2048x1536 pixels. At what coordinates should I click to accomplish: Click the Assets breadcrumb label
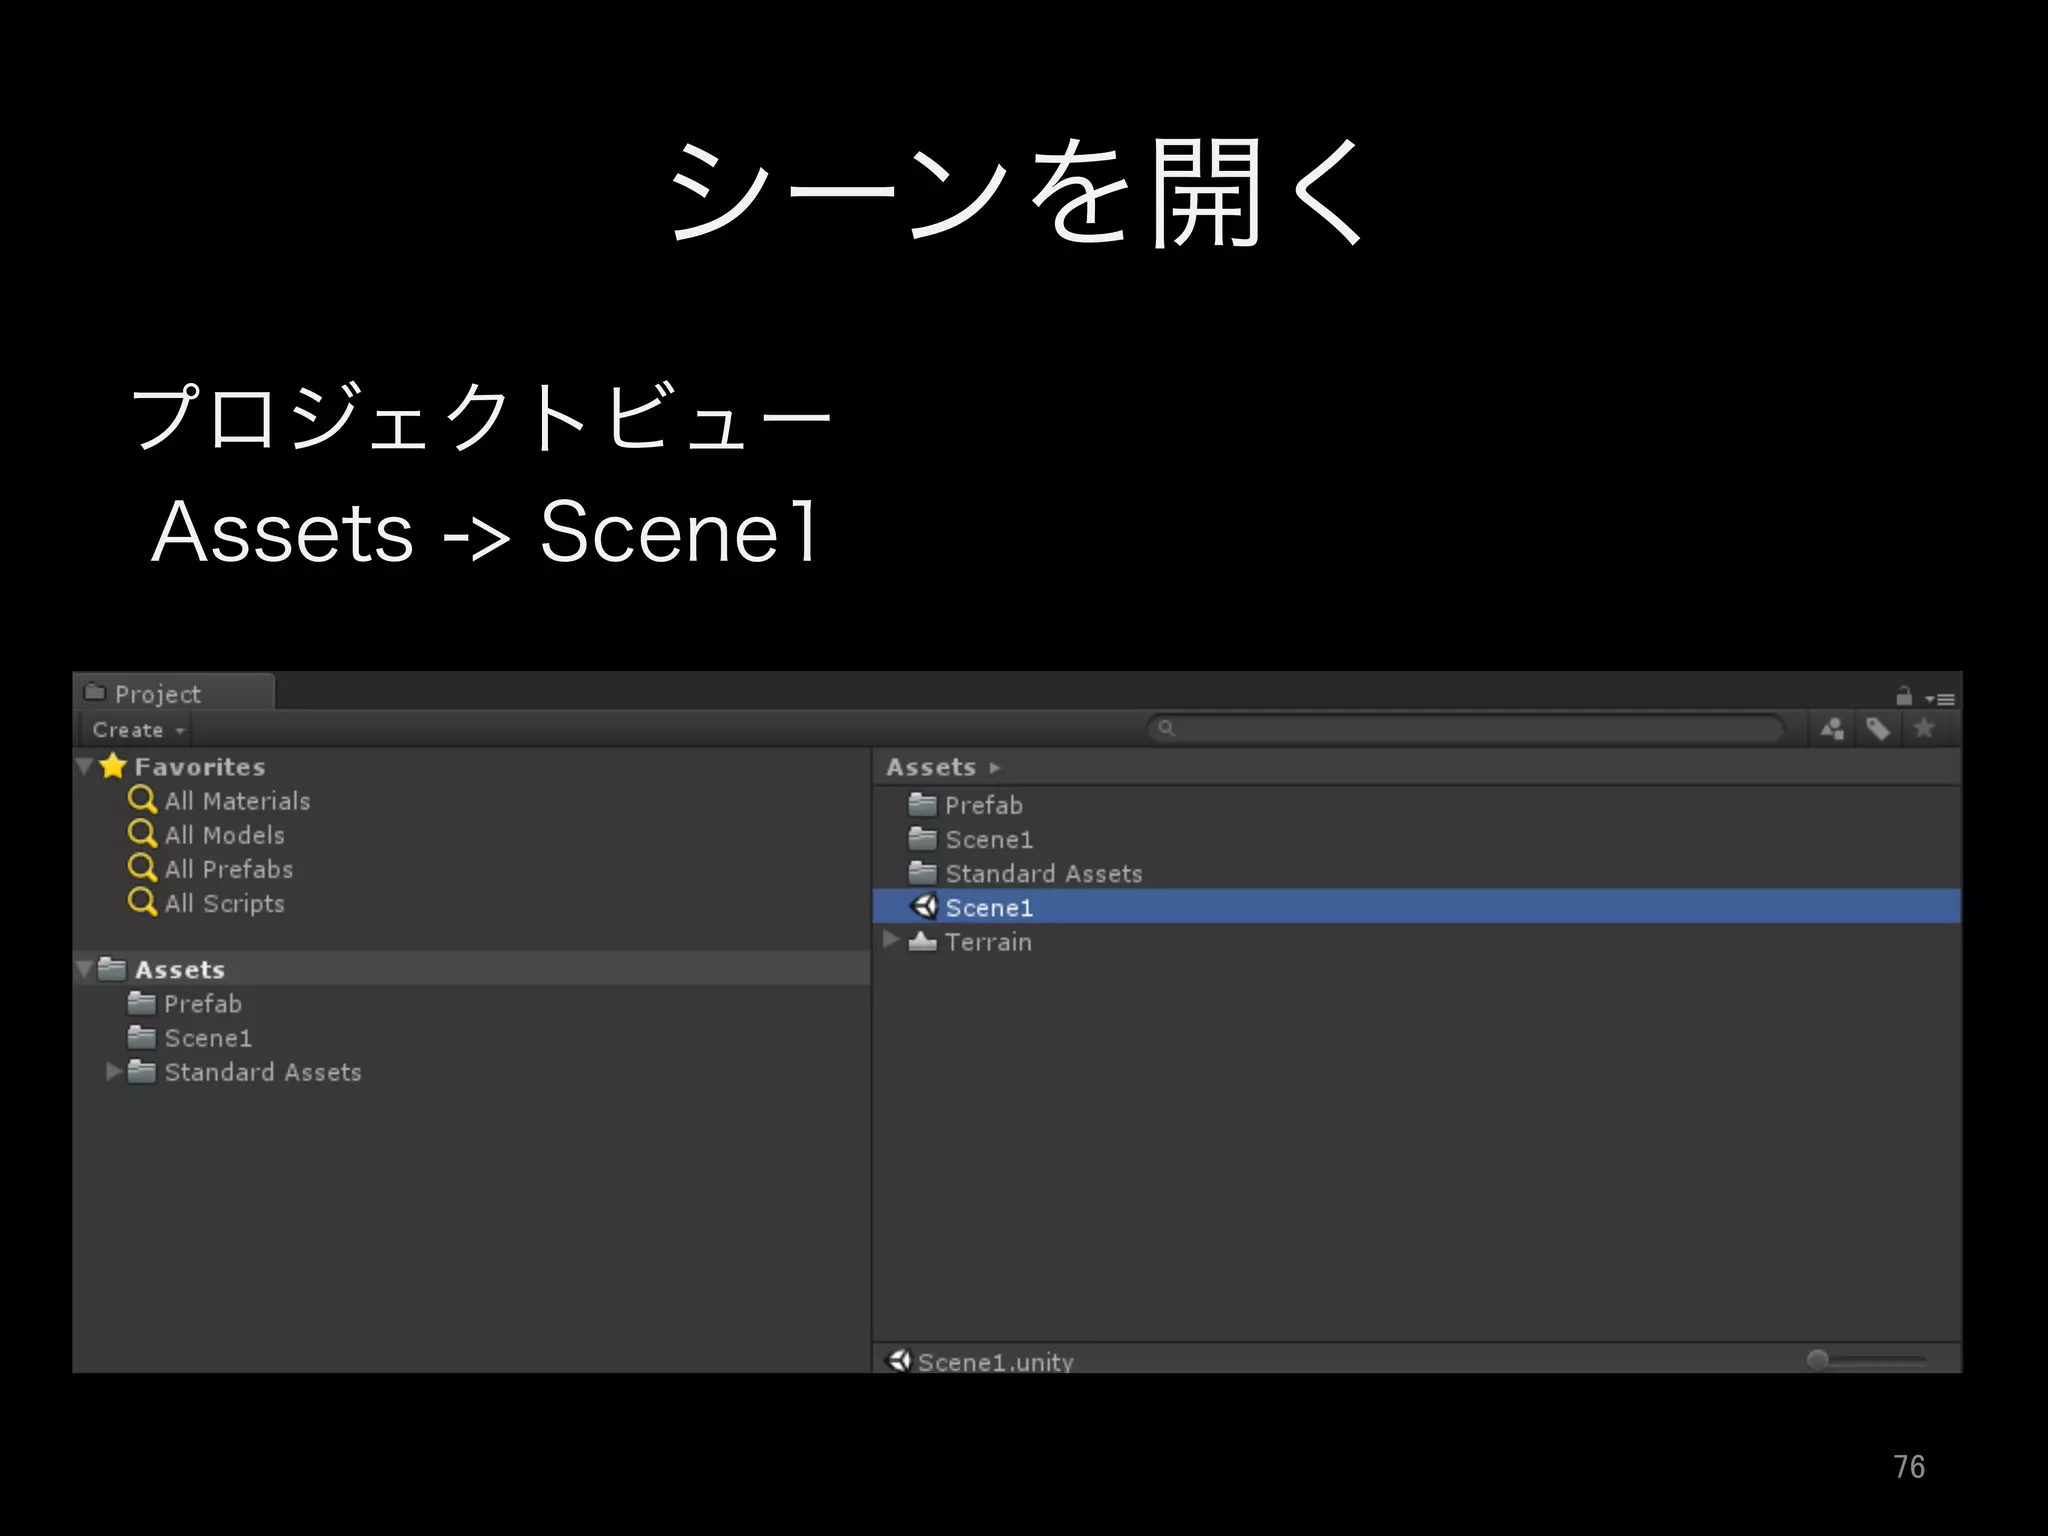point(931,767)
